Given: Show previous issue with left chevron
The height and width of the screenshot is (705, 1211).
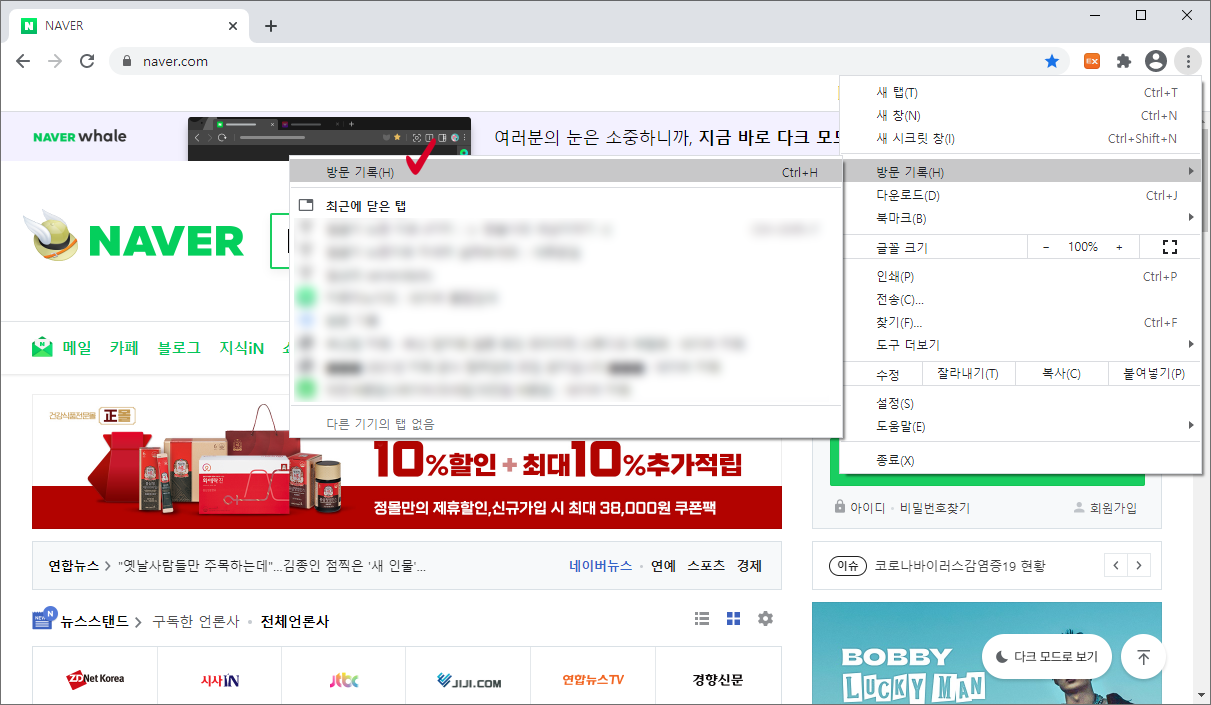Looking at the screenshot, I should pos(1116,565).
